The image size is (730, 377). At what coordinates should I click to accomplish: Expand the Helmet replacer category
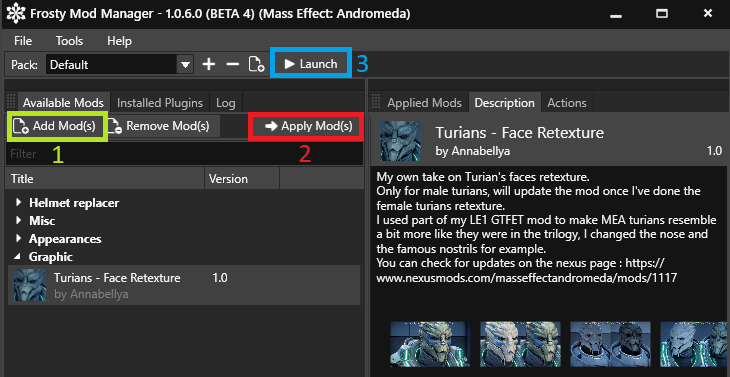(x=19, y=202)
